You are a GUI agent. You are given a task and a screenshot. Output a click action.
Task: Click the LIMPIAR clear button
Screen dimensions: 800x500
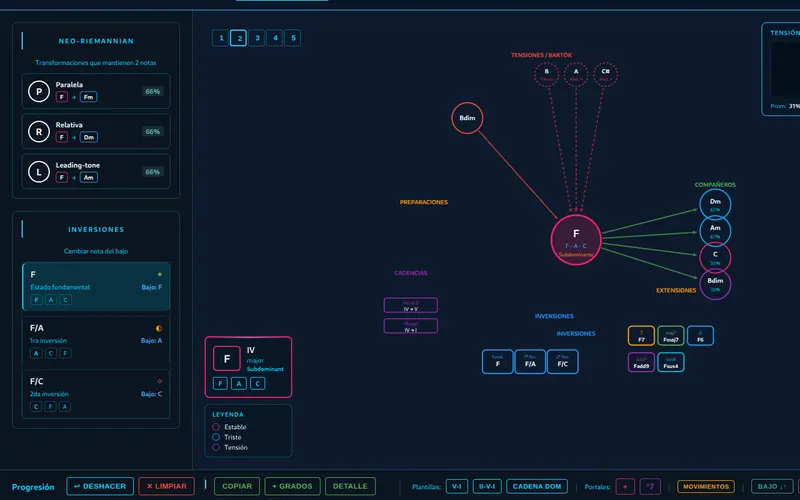pyautogui.click(x=166, y=486)
